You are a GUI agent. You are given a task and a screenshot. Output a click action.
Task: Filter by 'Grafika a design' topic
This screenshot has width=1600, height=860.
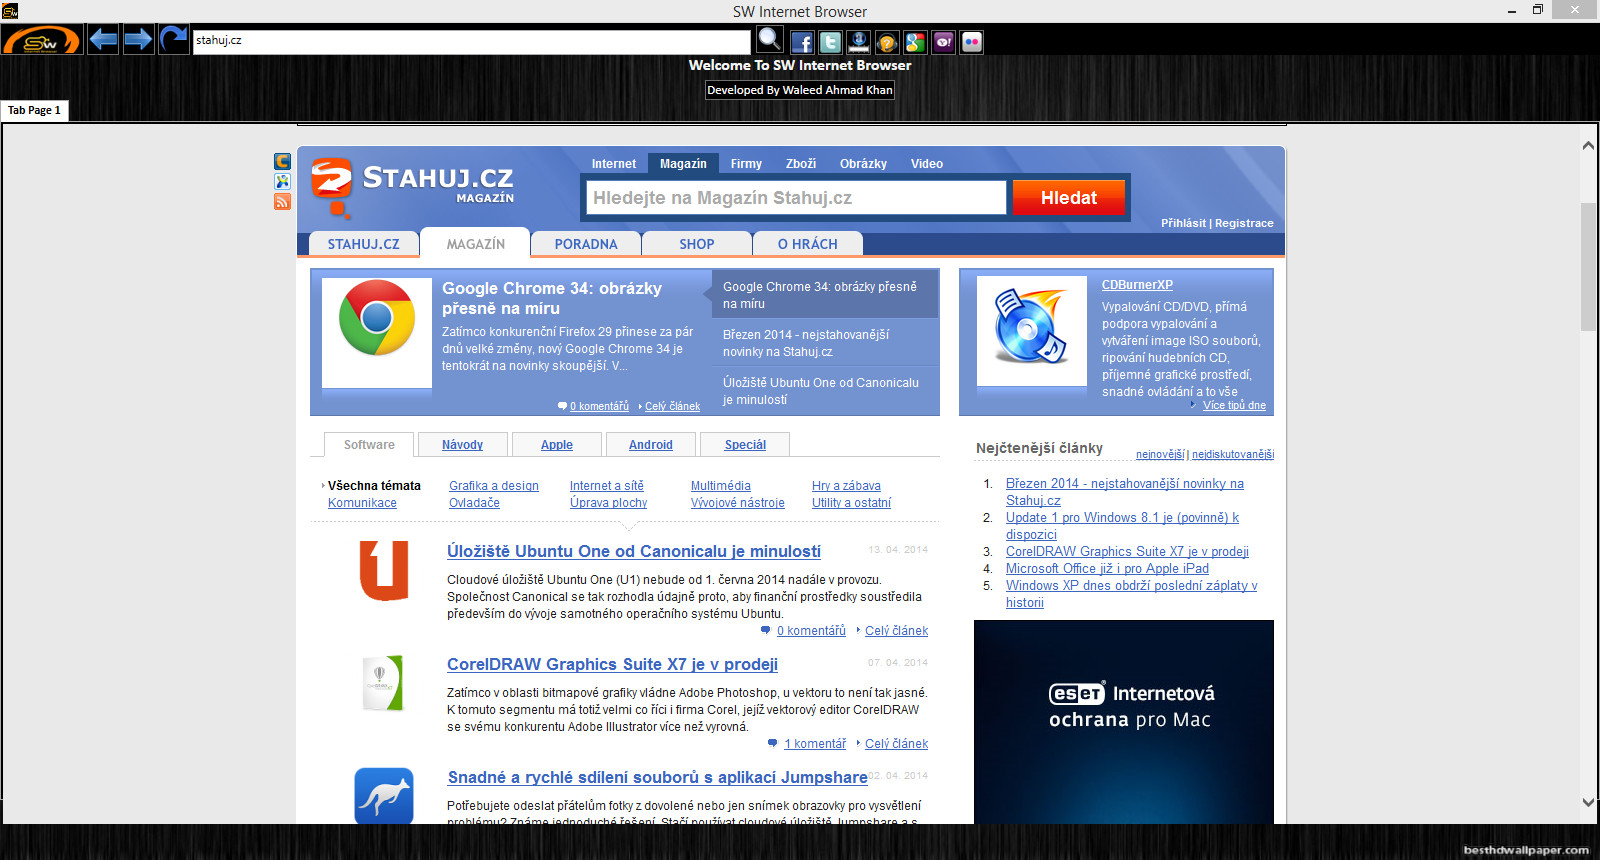pos(494,486)
